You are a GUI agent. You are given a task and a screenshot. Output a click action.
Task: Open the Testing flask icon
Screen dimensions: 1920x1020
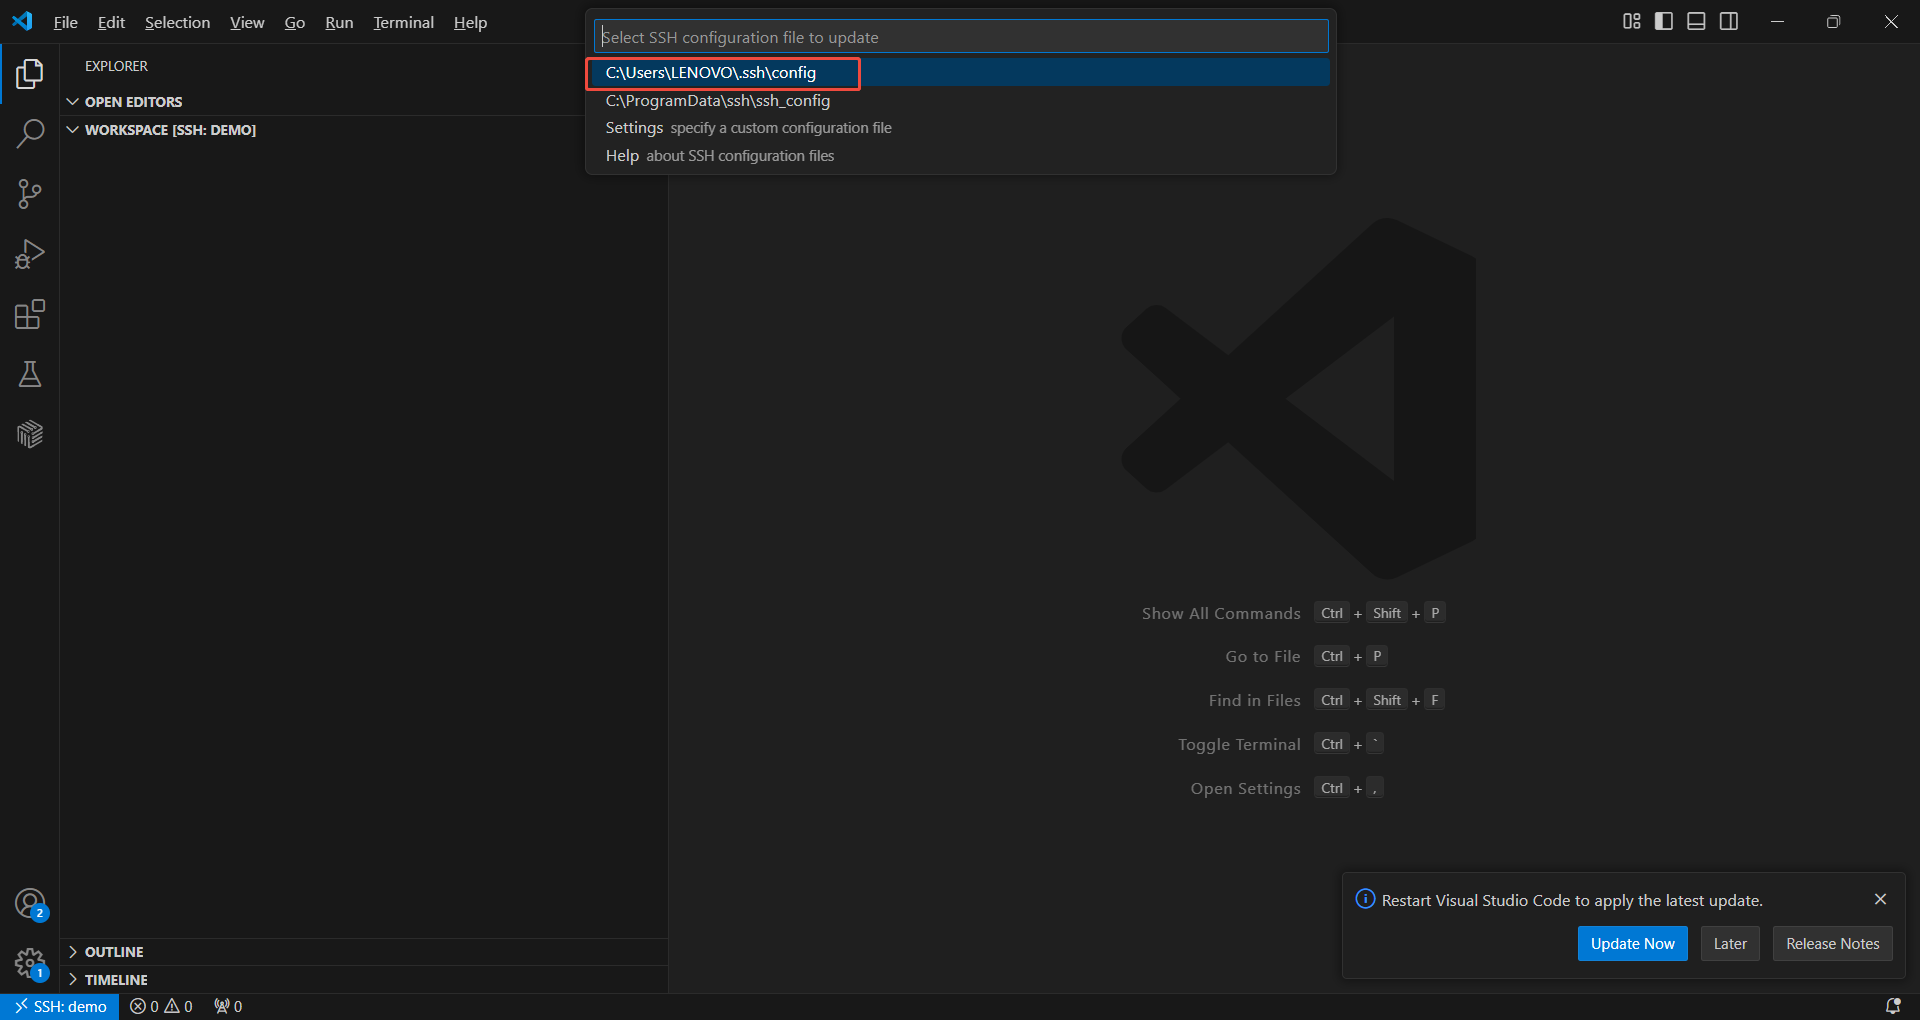click(30, 375)
